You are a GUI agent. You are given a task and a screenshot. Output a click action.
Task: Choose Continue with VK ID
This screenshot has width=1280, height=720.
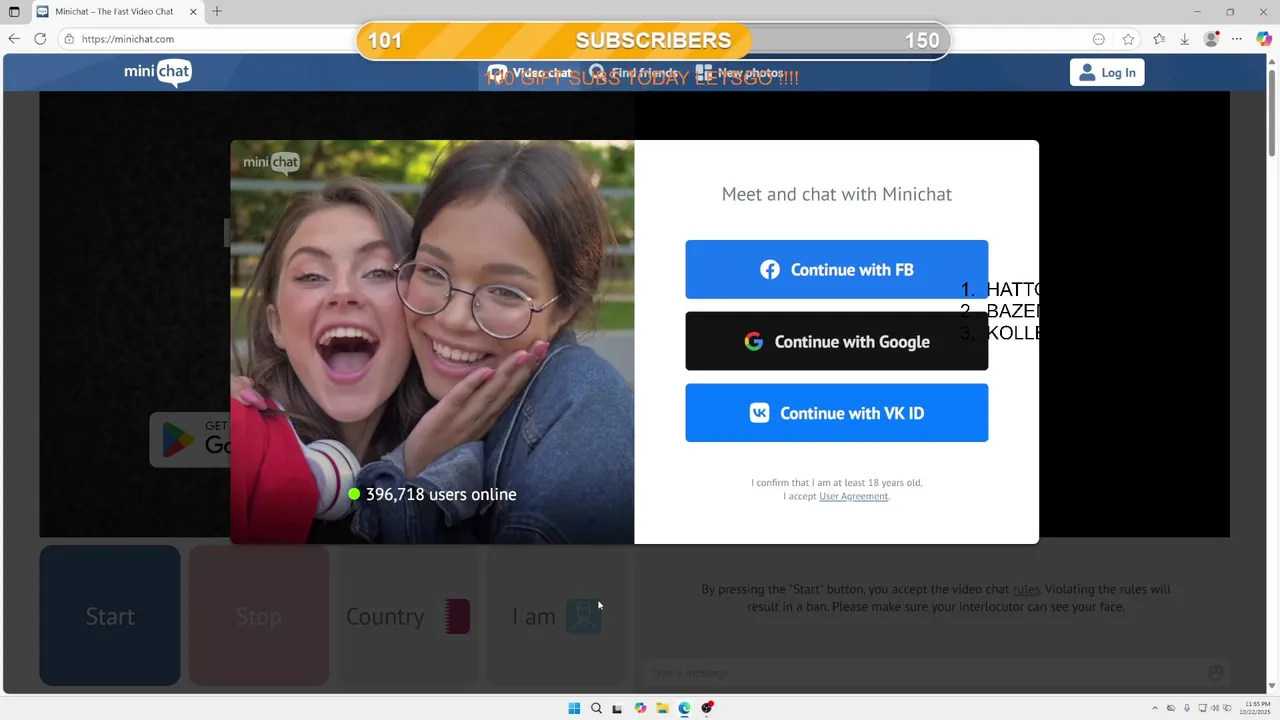tap(836, 413)
